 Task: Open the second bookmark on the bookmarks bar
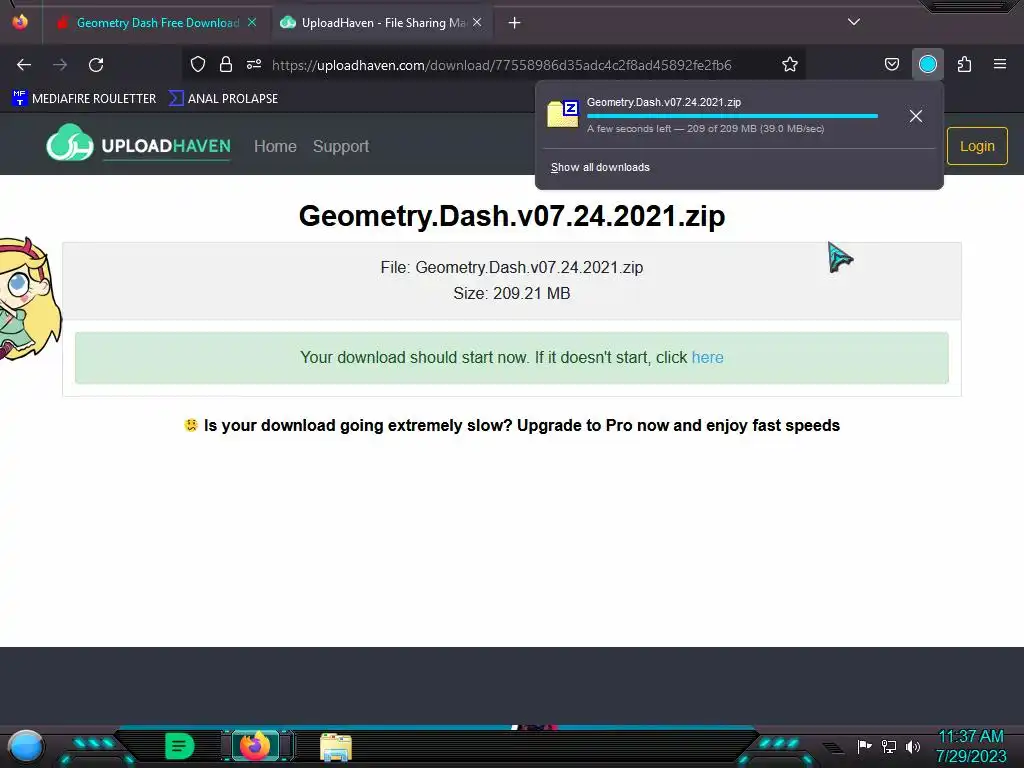[223, 99]
